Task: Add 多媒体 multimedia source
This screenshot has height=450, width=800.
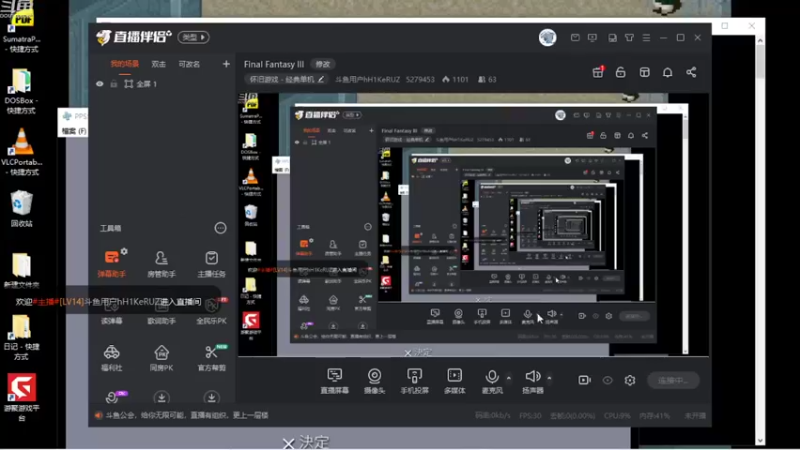Action: (x=455, y=381)
